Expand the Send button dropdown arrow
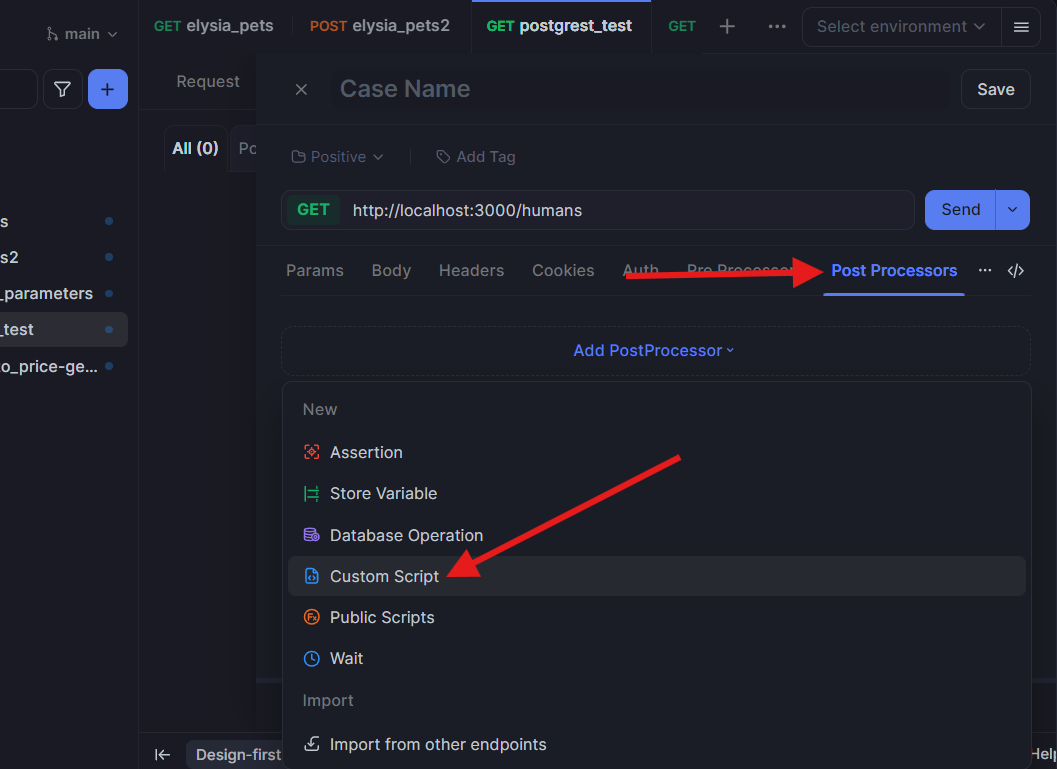1057x769 pixels. (x=1012, y=209)
